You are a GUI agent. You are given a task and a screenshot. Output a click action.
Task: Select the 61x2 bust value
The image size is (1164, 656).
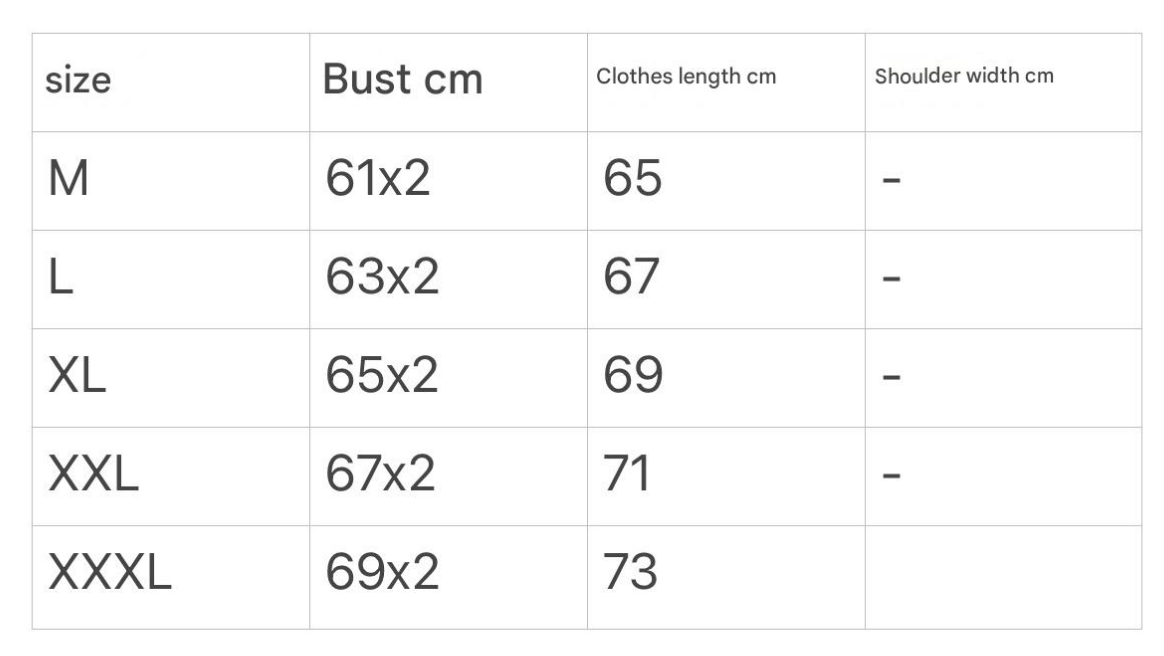378,180
